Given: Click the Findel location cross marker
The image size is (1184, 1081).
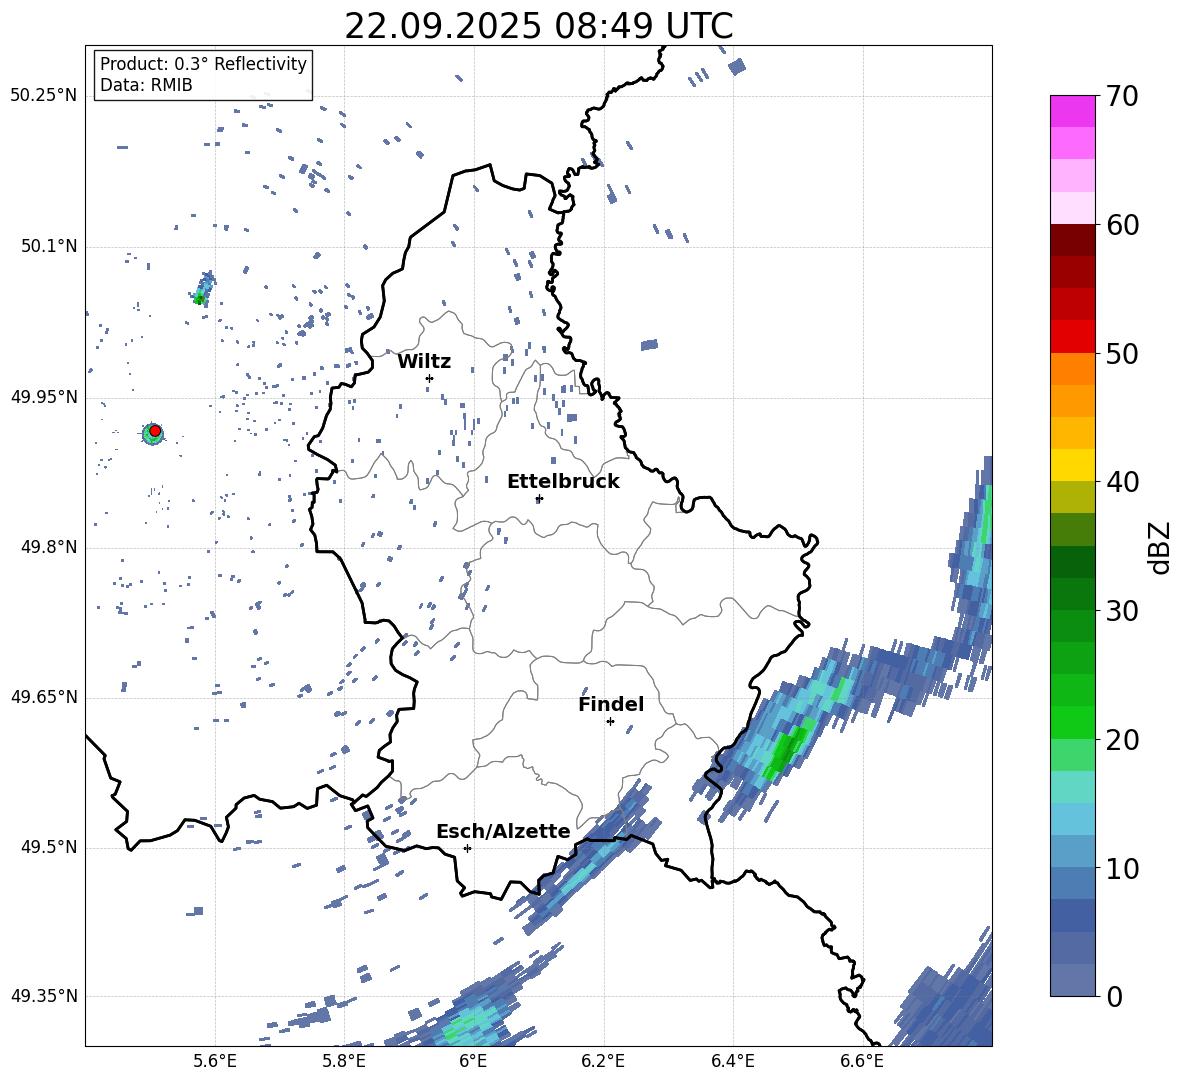Looking at the screenshot, I should click(610, 721).
